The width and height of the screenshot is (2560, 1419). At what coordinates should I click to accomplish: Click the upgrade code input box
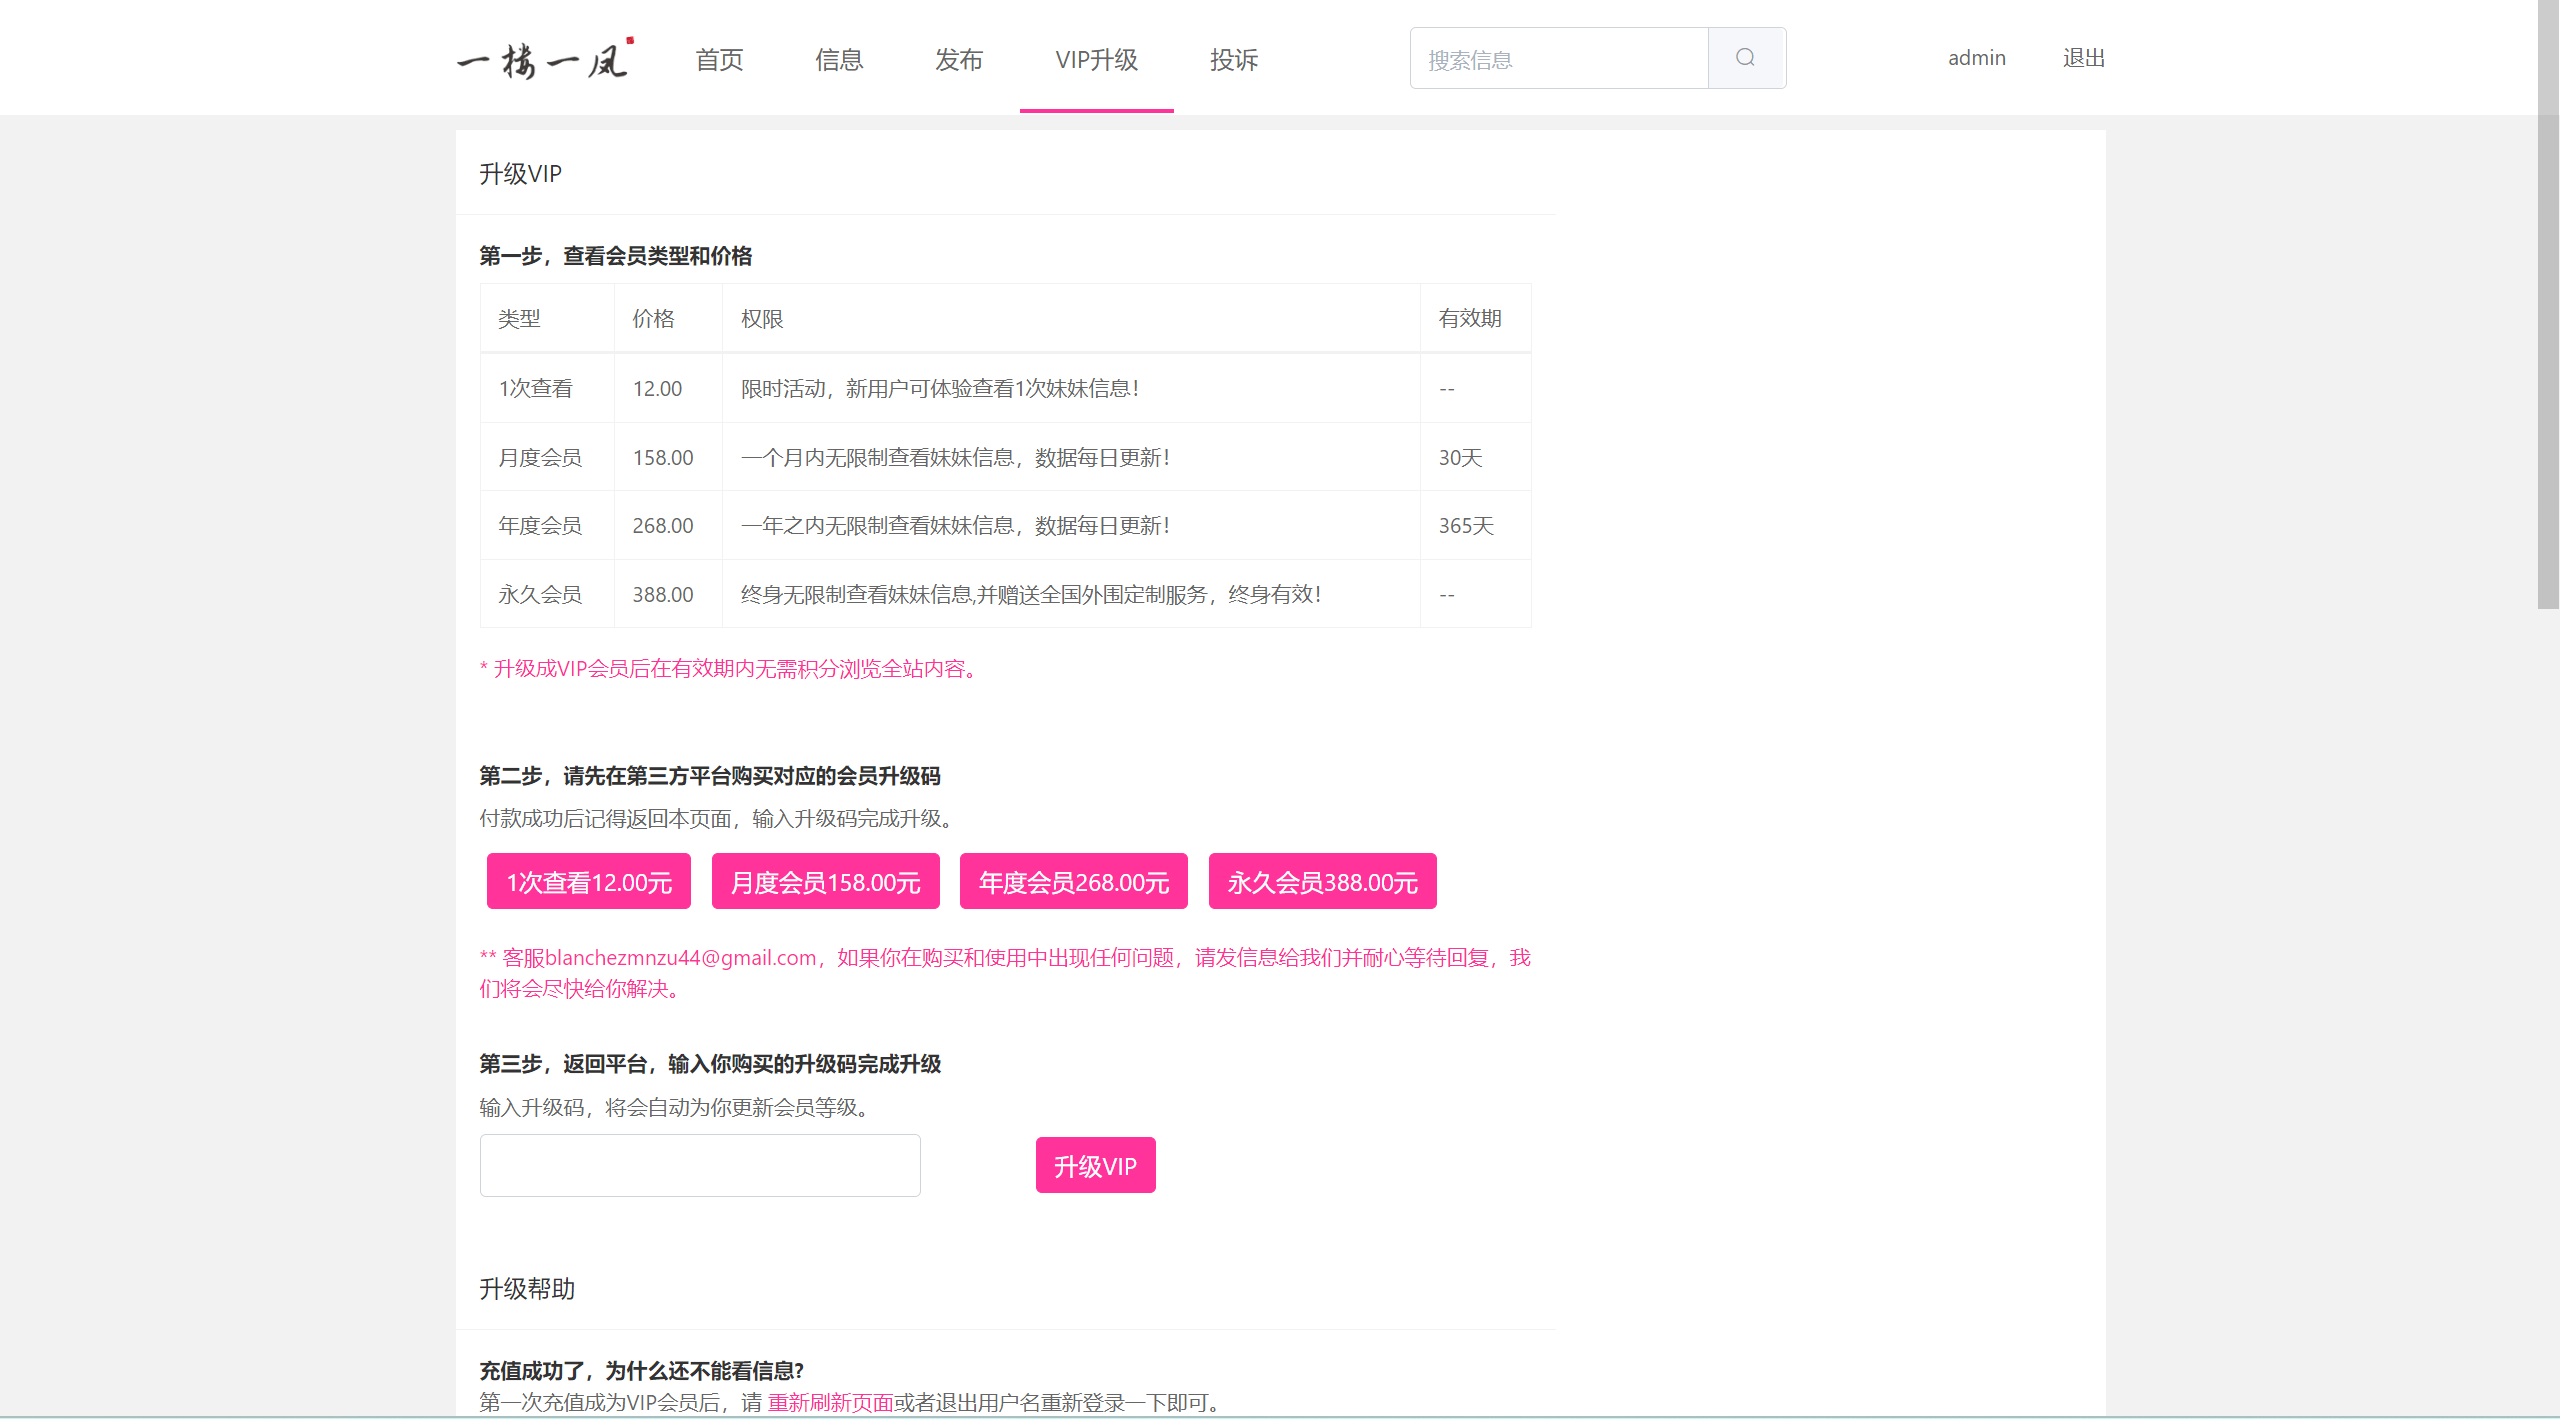[700, 1165]
